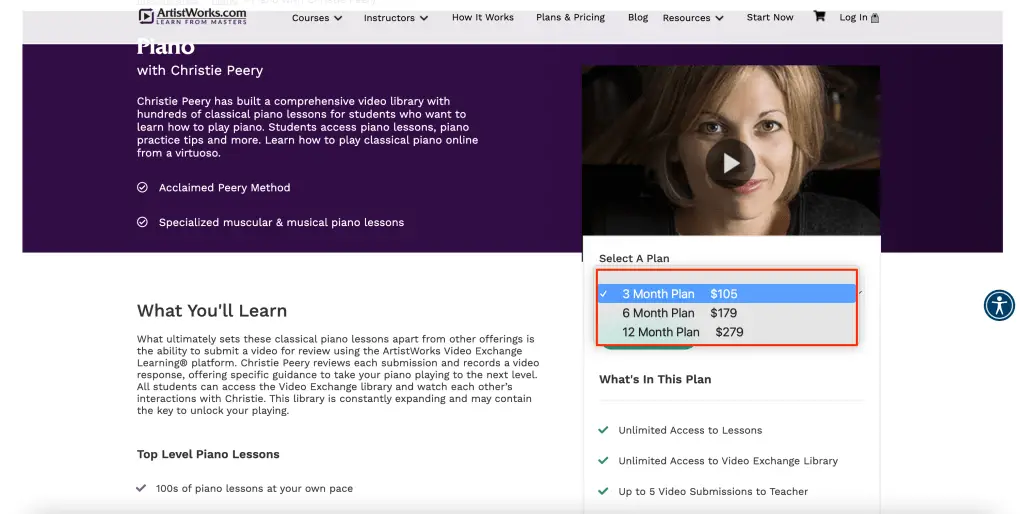This screenshot has width=1024, height=514.
Task: Click 'Specialized muscular & musical piano lessons' text
Action: pos(281,222)
